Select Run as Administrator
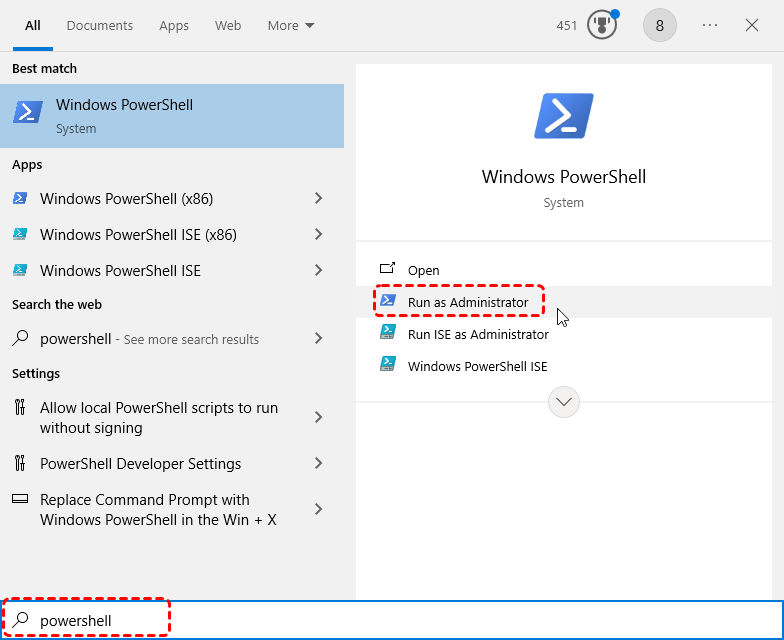 [x=467, y=302]
